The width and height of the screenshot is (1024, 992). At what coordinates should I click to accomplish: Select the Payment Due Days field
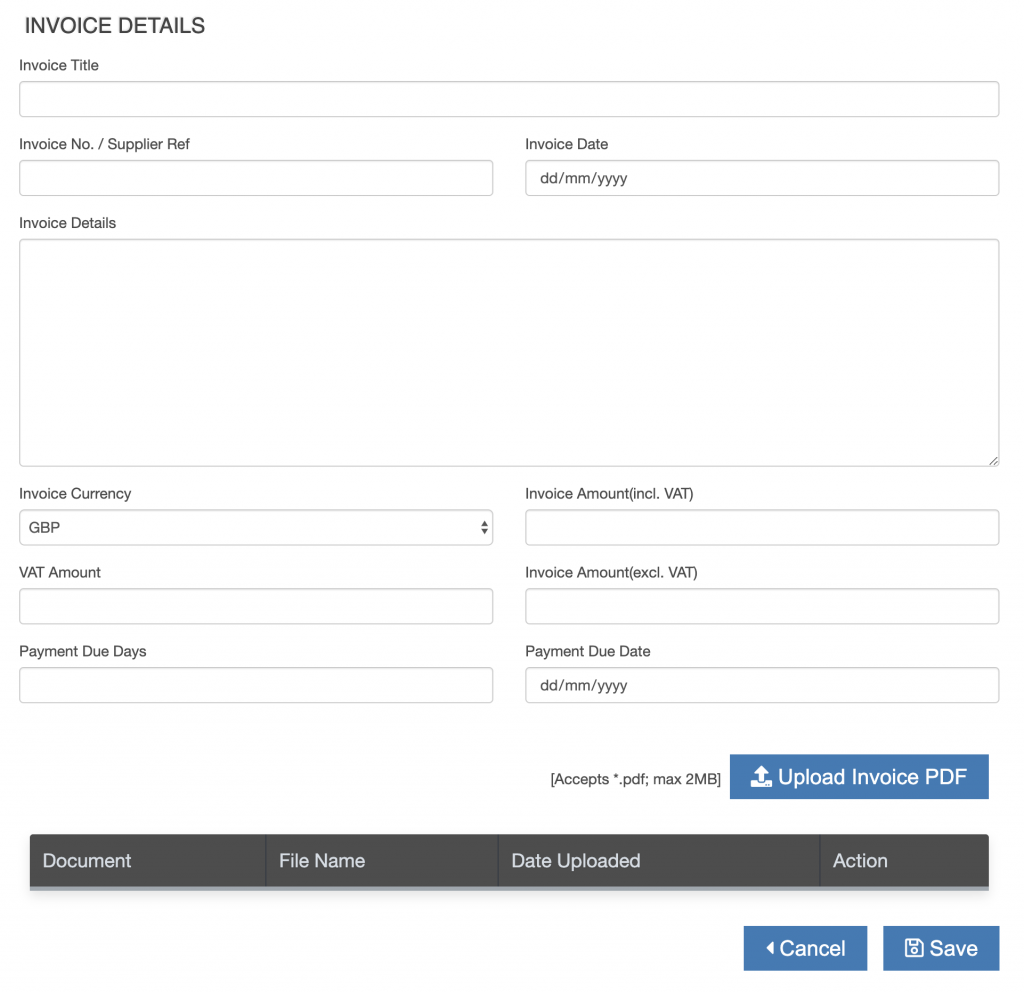pos(256,685)
